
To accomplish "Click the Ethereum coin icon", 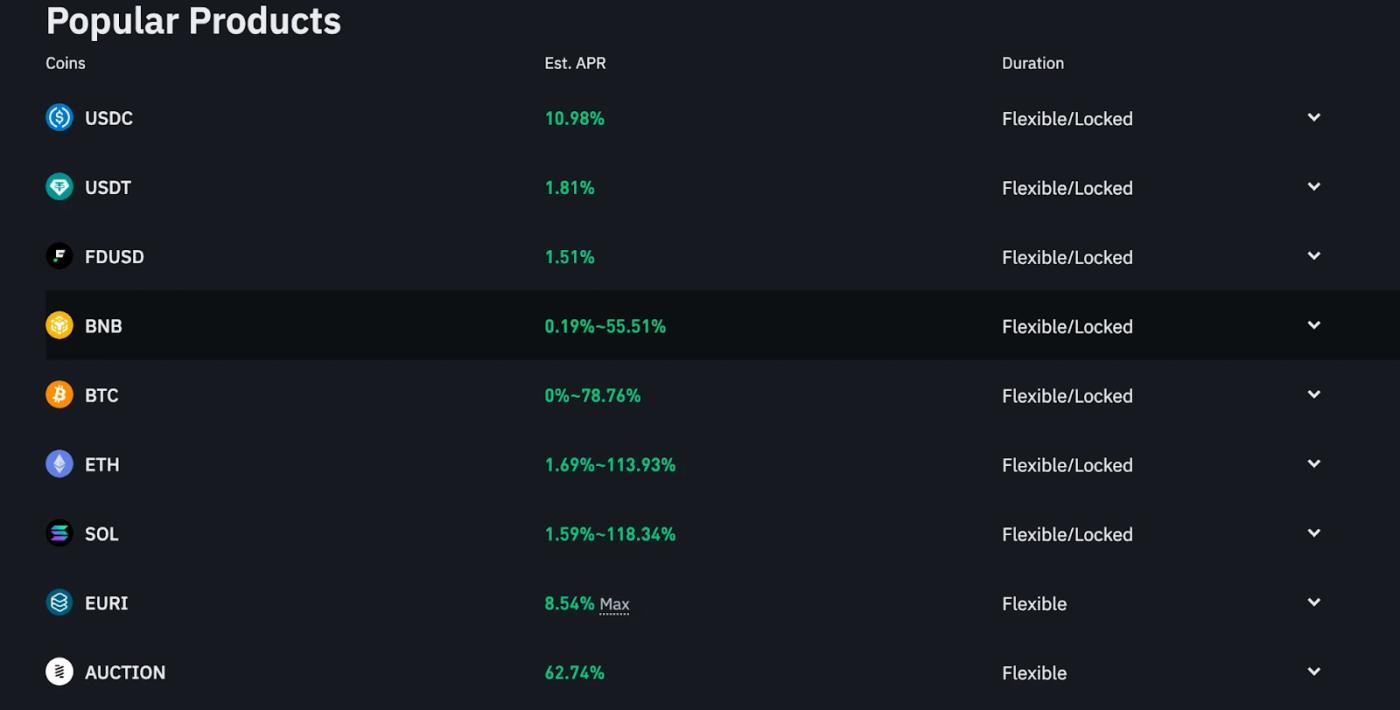I will 58,463.
